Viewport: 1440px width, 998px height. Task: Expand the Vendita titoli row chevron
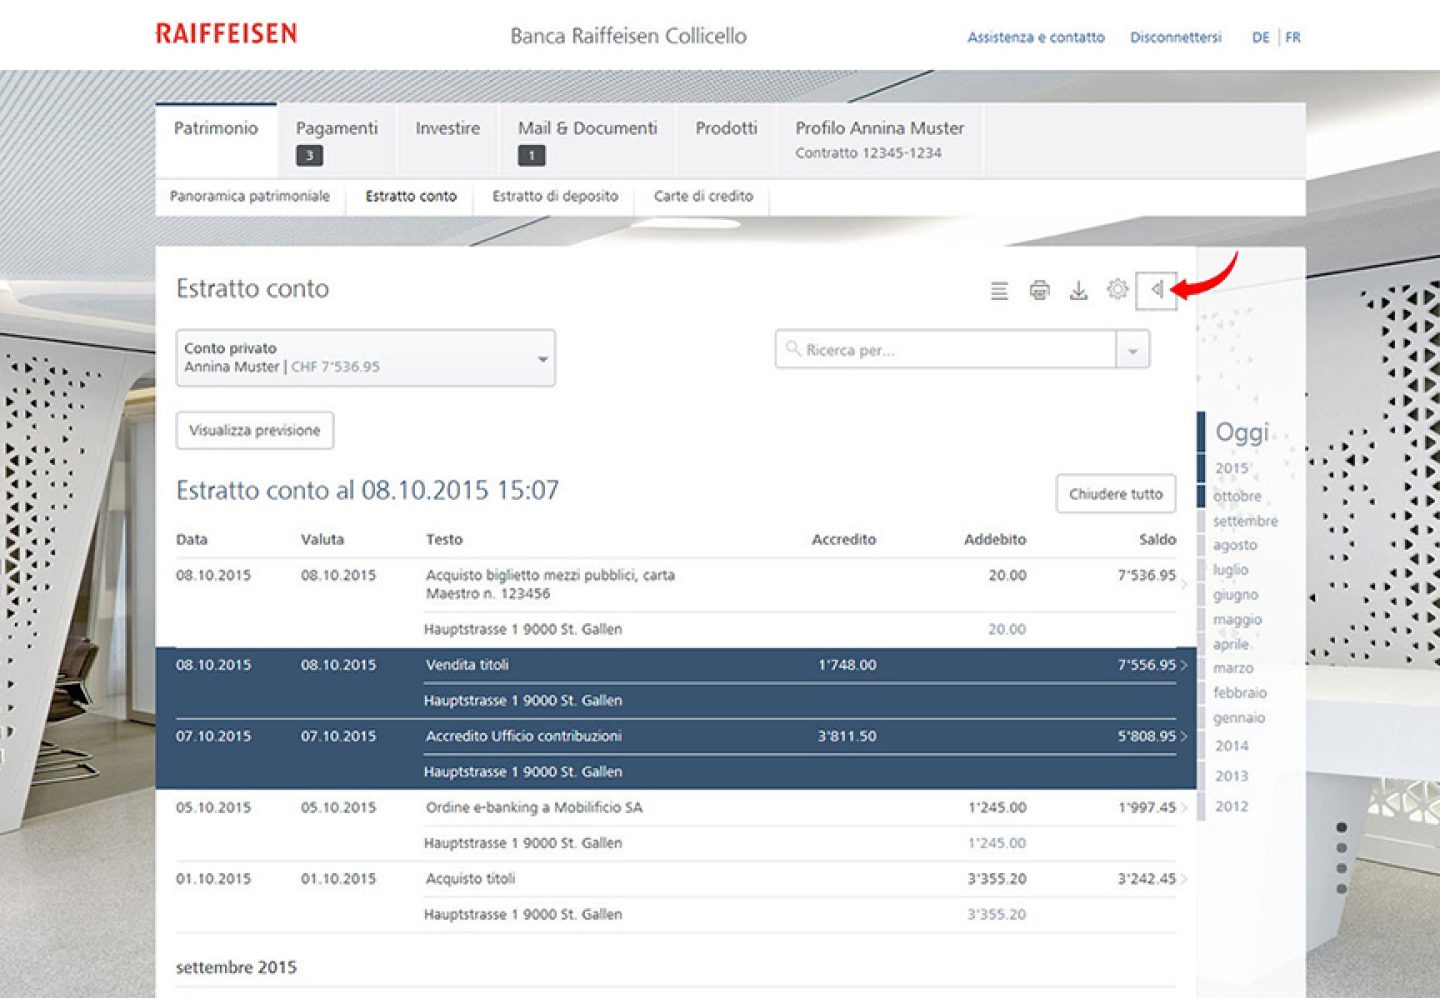point(1184,665)
